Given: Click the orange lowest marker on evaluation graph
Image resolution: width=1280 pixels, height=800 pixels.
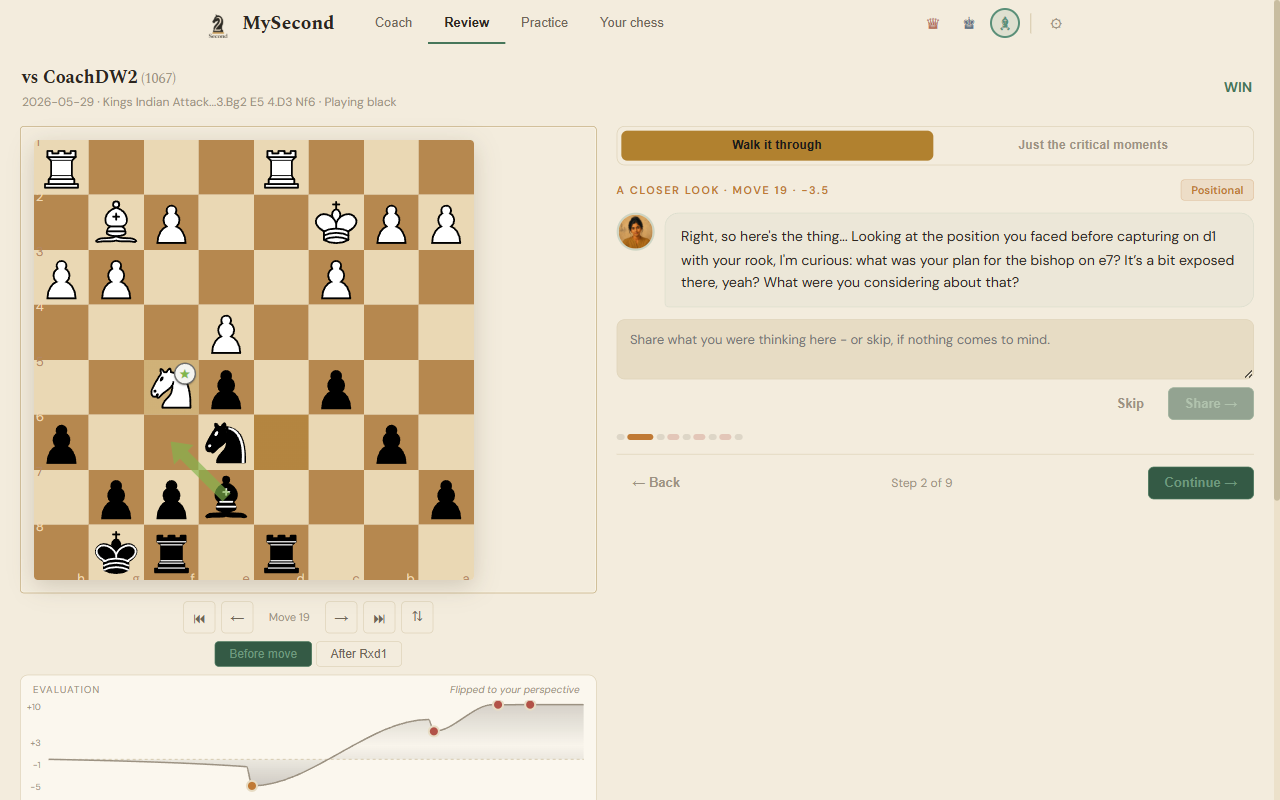Looking at the screenshot, I should pyautogui.click(x=252, y=786).
